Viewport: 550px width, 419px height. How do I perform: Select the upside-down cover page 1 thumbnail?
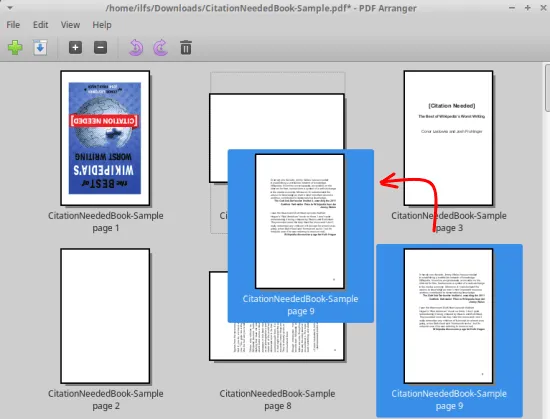(x=105, y=138)
